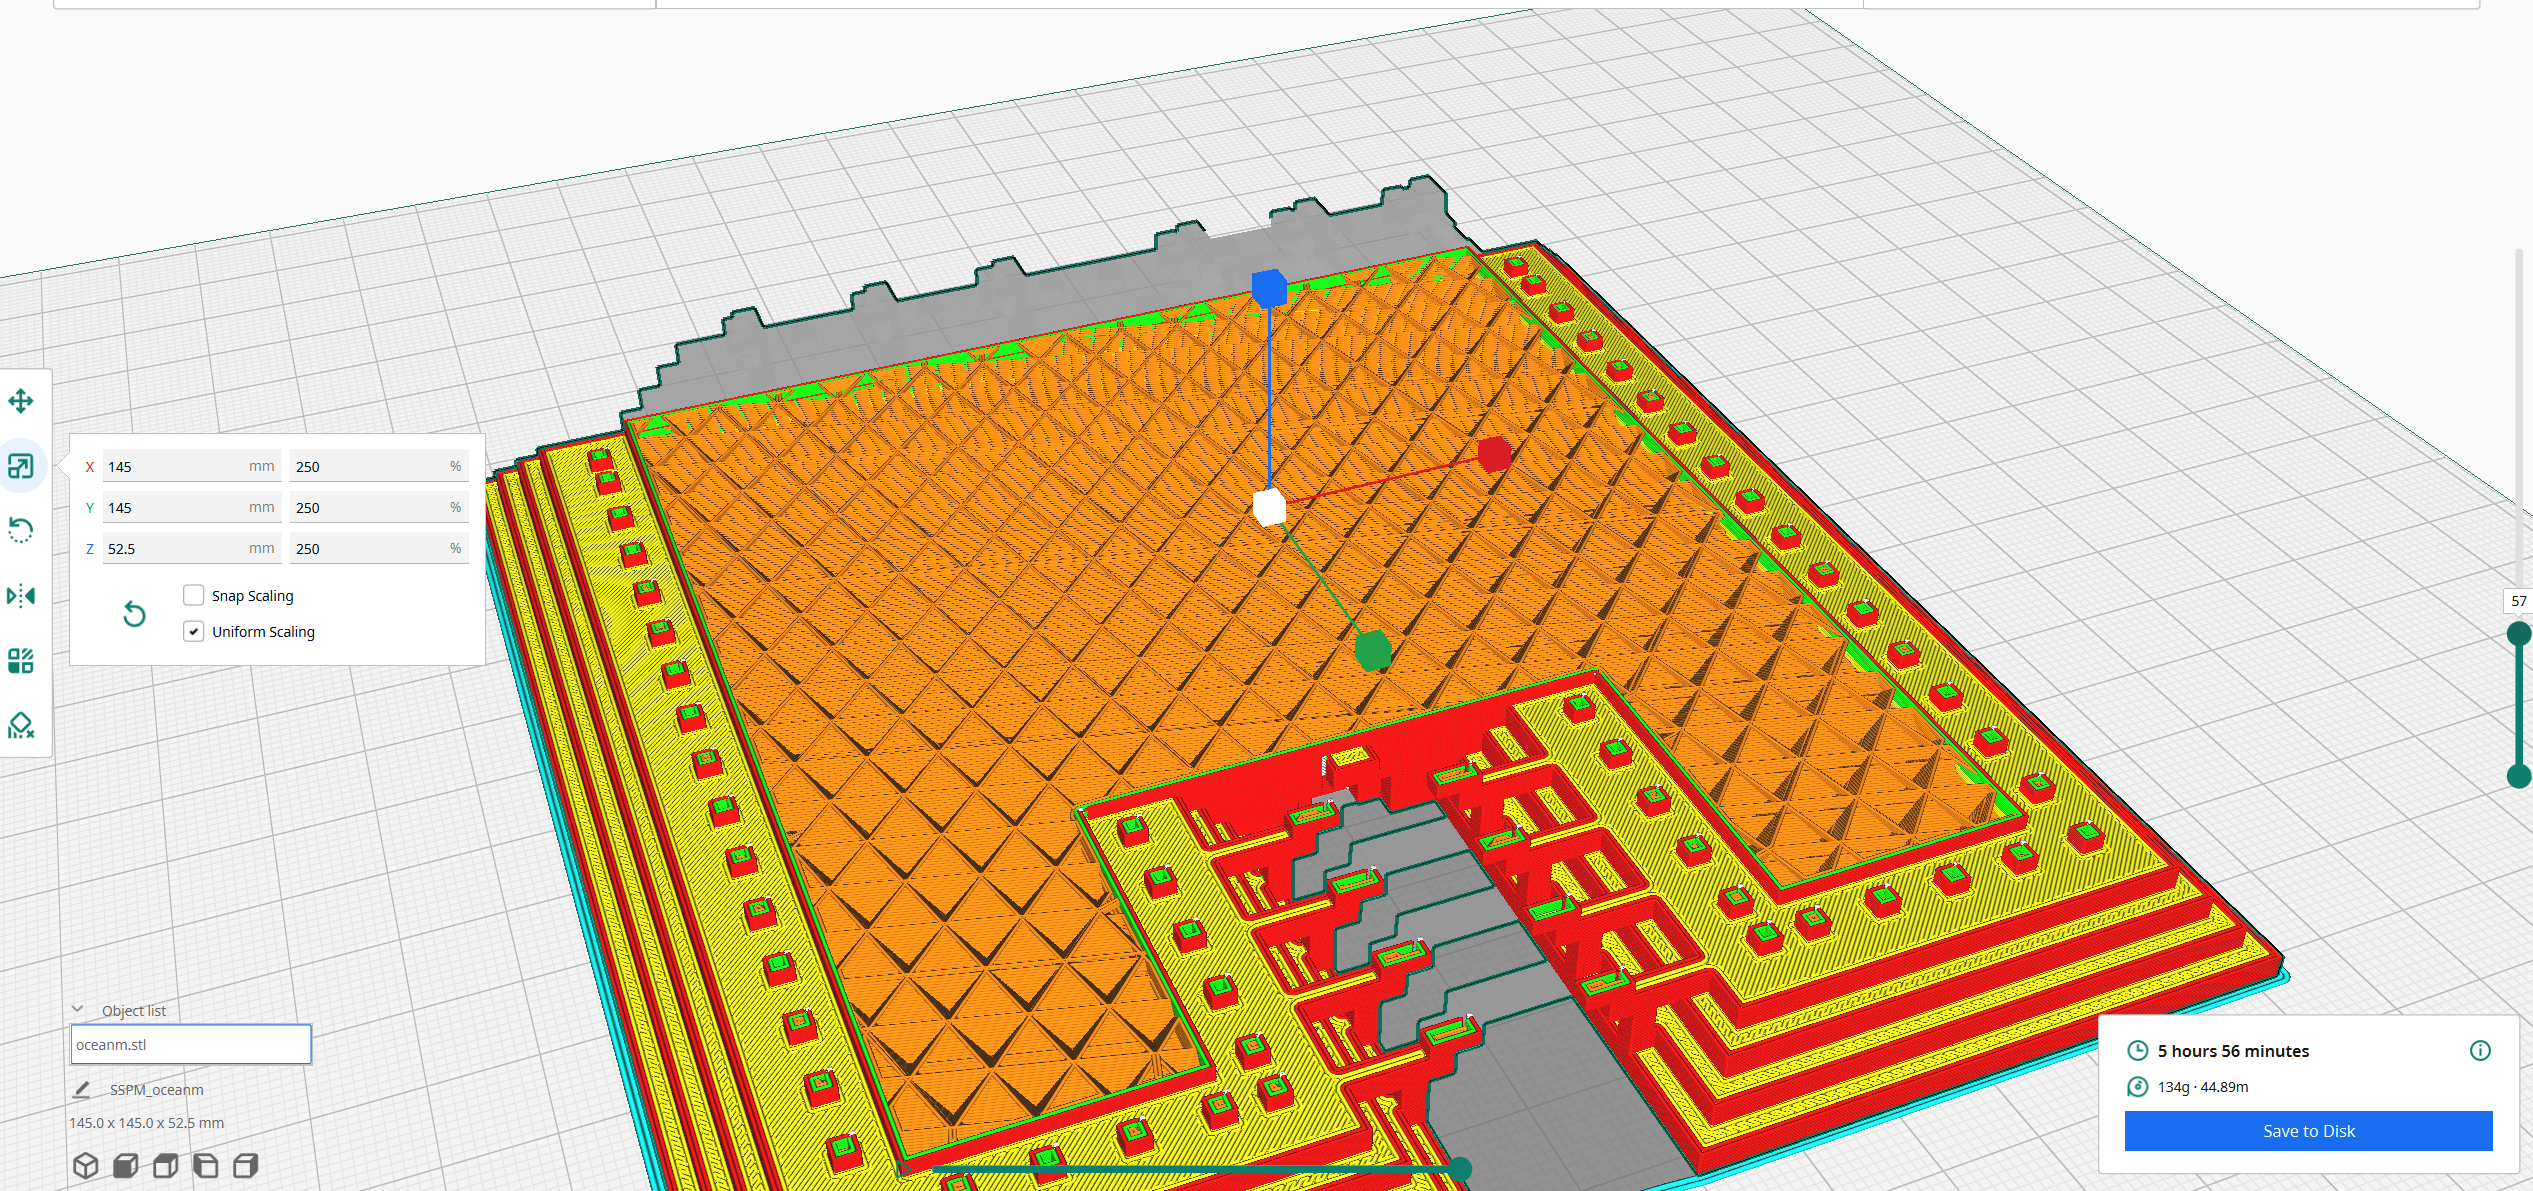Click the 5 hours 56 minutes estimate
The height and width of the screenshot is (1191, 2533).
[x=2233, y=1050]
